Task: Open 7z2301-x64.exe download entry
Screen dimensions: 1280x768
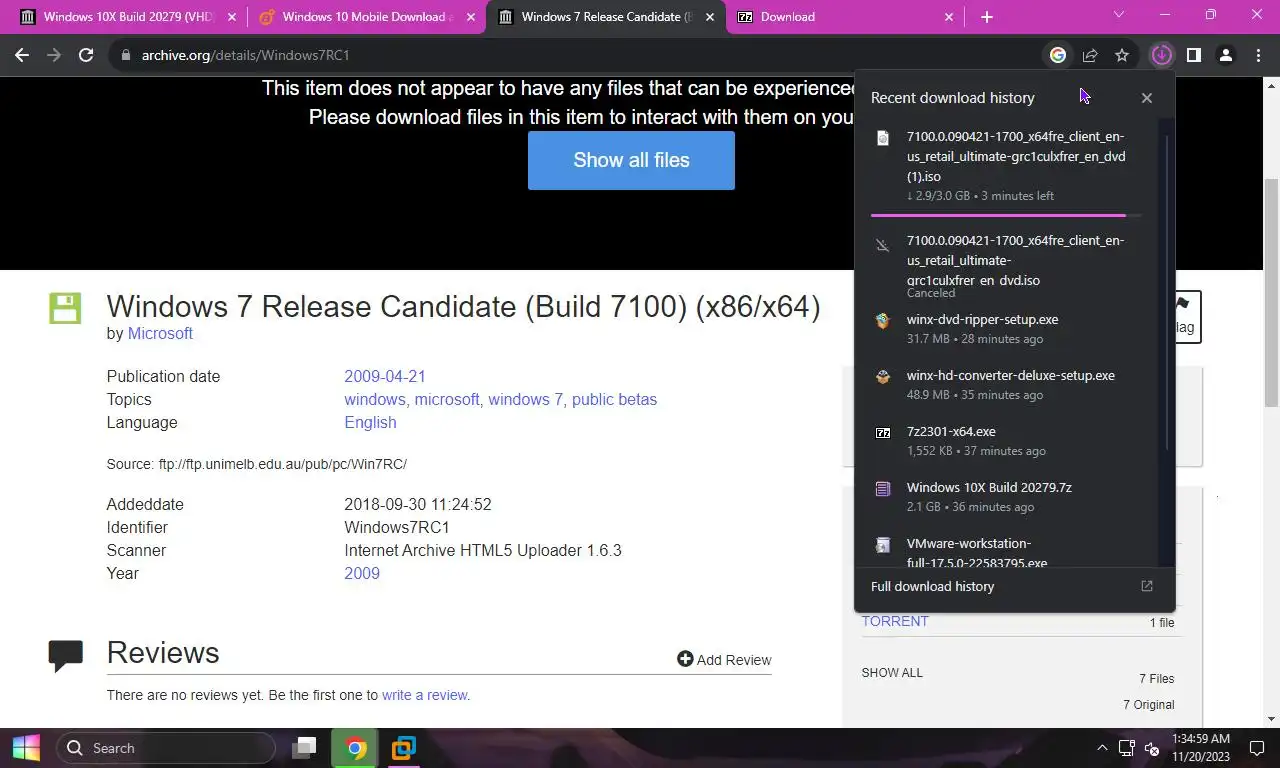Action: 1010,441
